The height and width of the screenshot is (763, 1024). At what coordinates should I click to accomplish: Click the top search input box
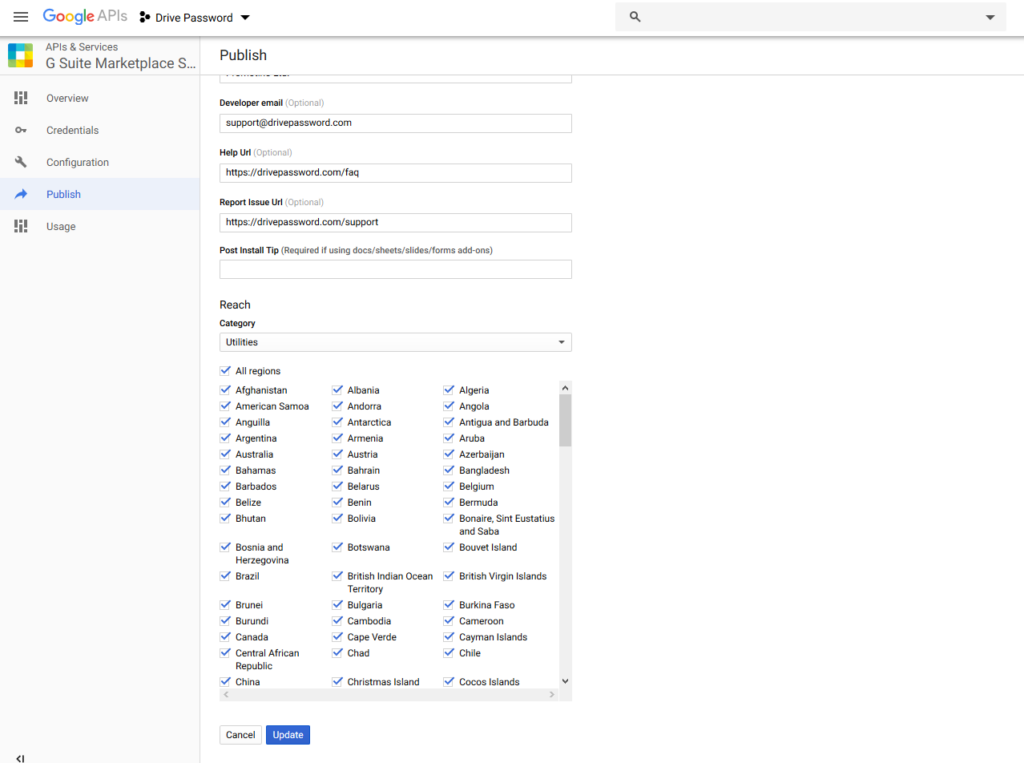click(x=810, y=17)
